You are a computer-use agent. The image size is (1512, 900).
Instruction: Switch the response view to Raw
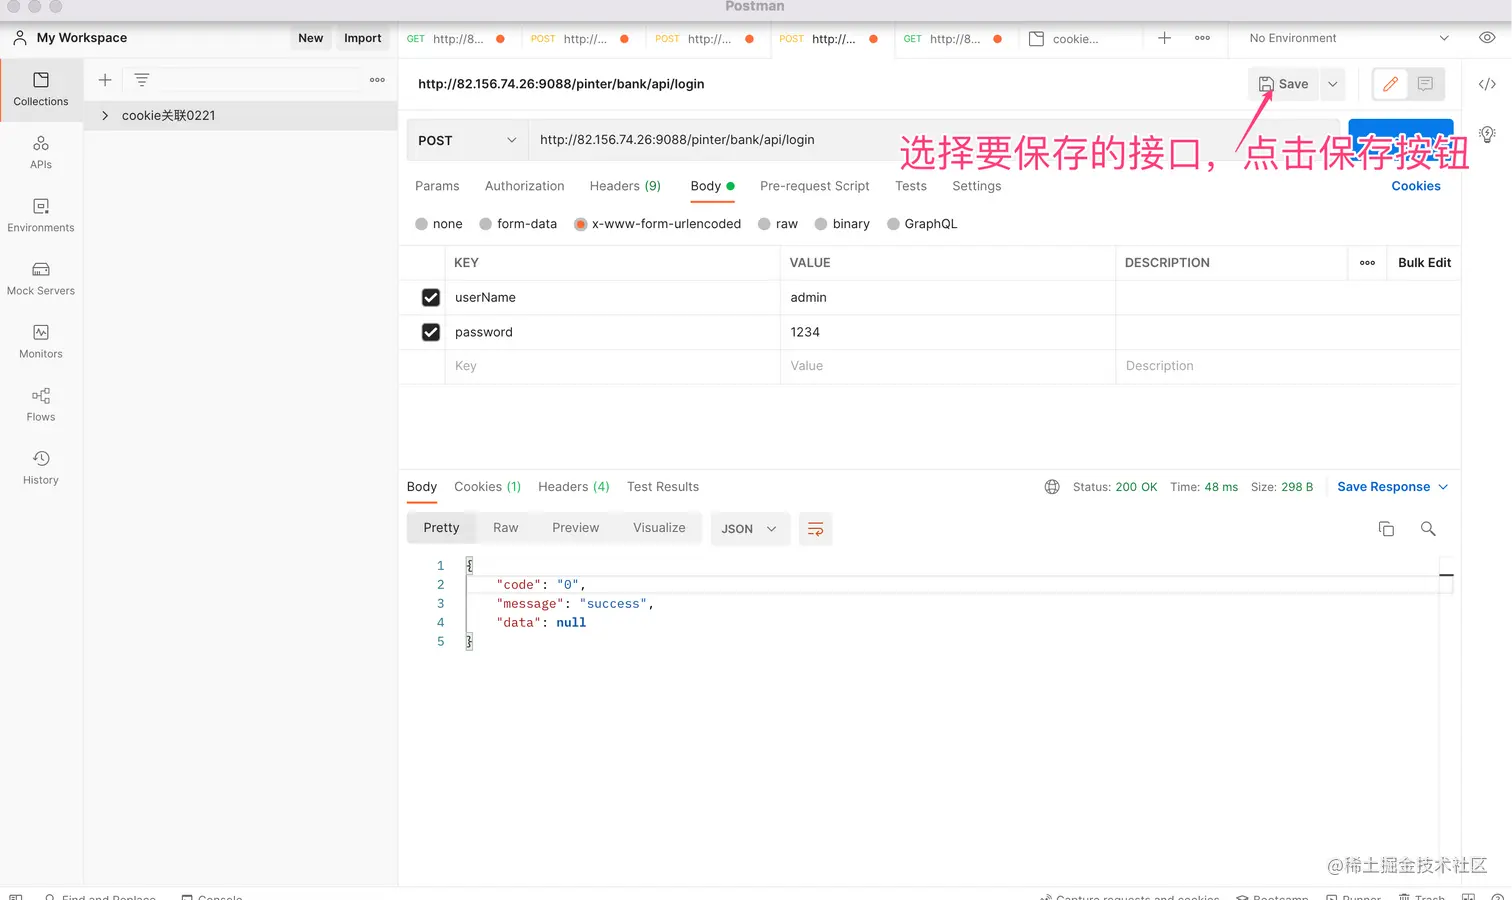click(506, 528)
